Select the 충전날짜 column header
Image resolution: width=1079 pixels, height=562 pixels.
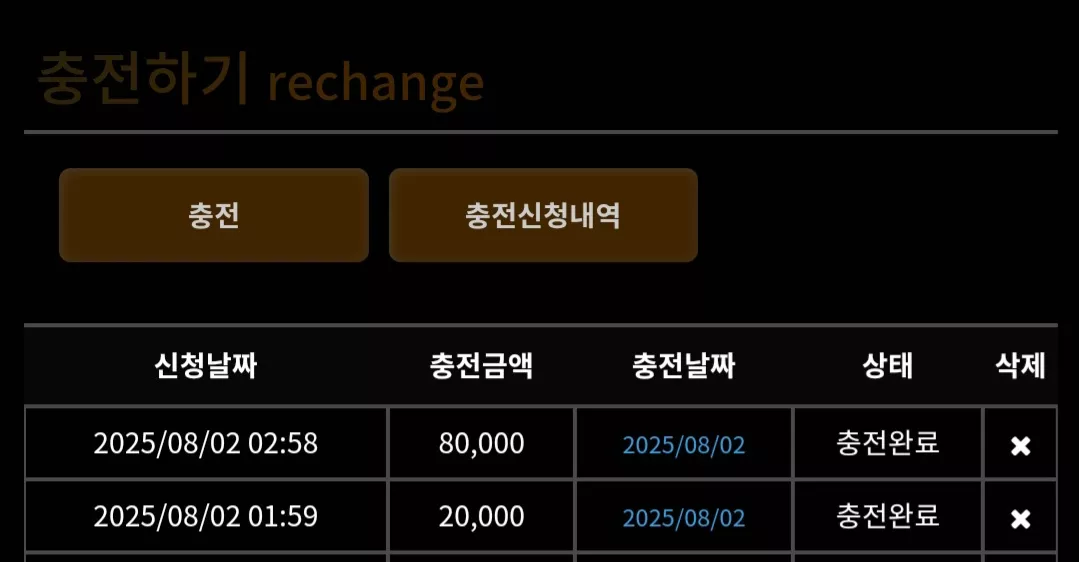click(684, 365)
